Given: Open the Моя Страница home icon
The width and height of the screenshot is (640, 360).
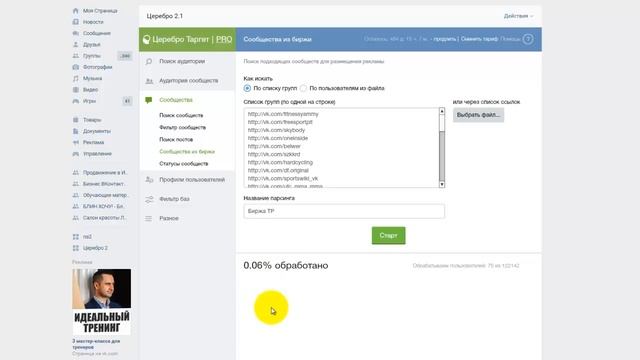Looking at the screenshot, I should point(76,11).
